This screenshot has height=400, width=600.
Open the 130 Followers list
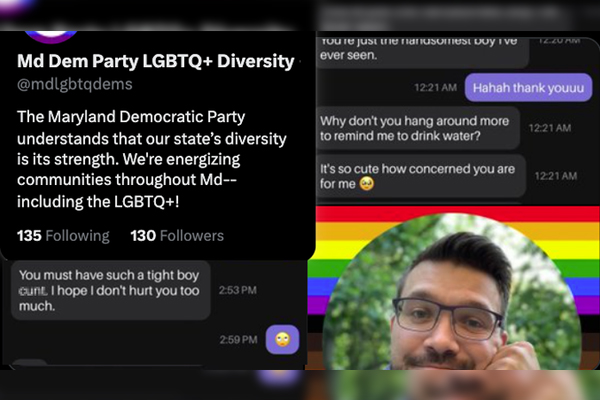tap(177, 236)
